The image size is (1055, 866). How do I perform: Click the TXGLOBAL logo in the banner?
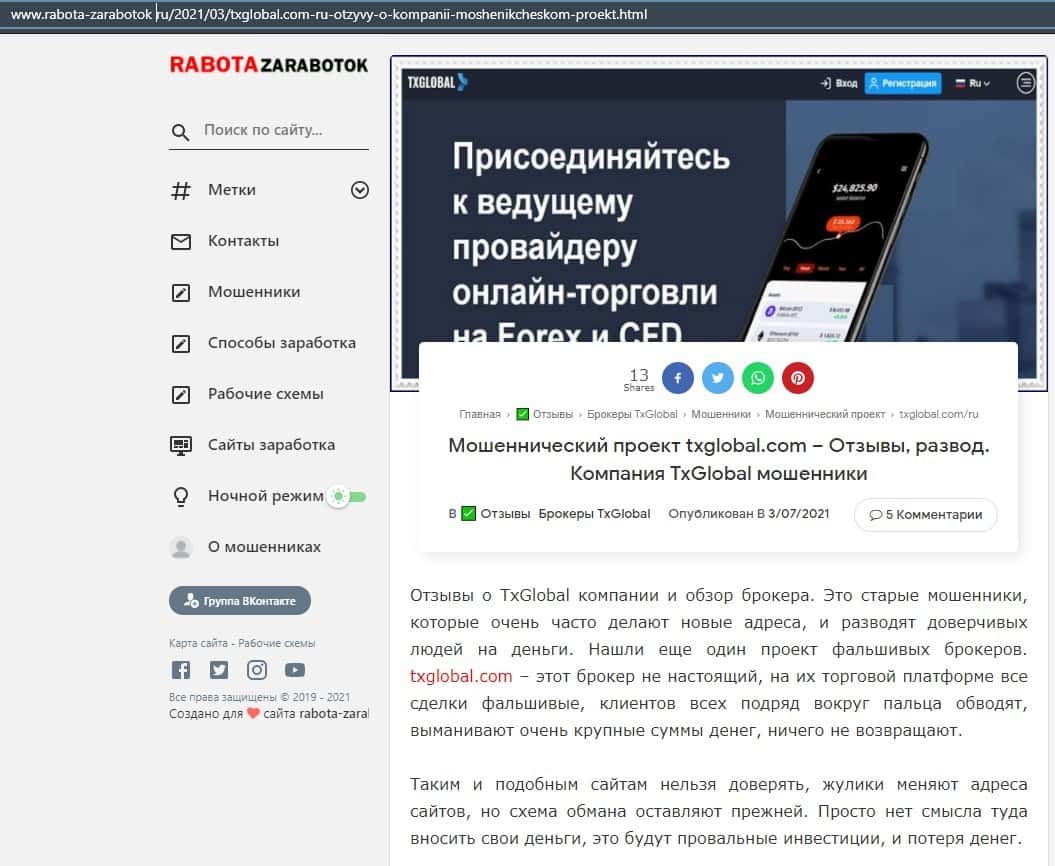pyautogui.click(x=437, y=82)
